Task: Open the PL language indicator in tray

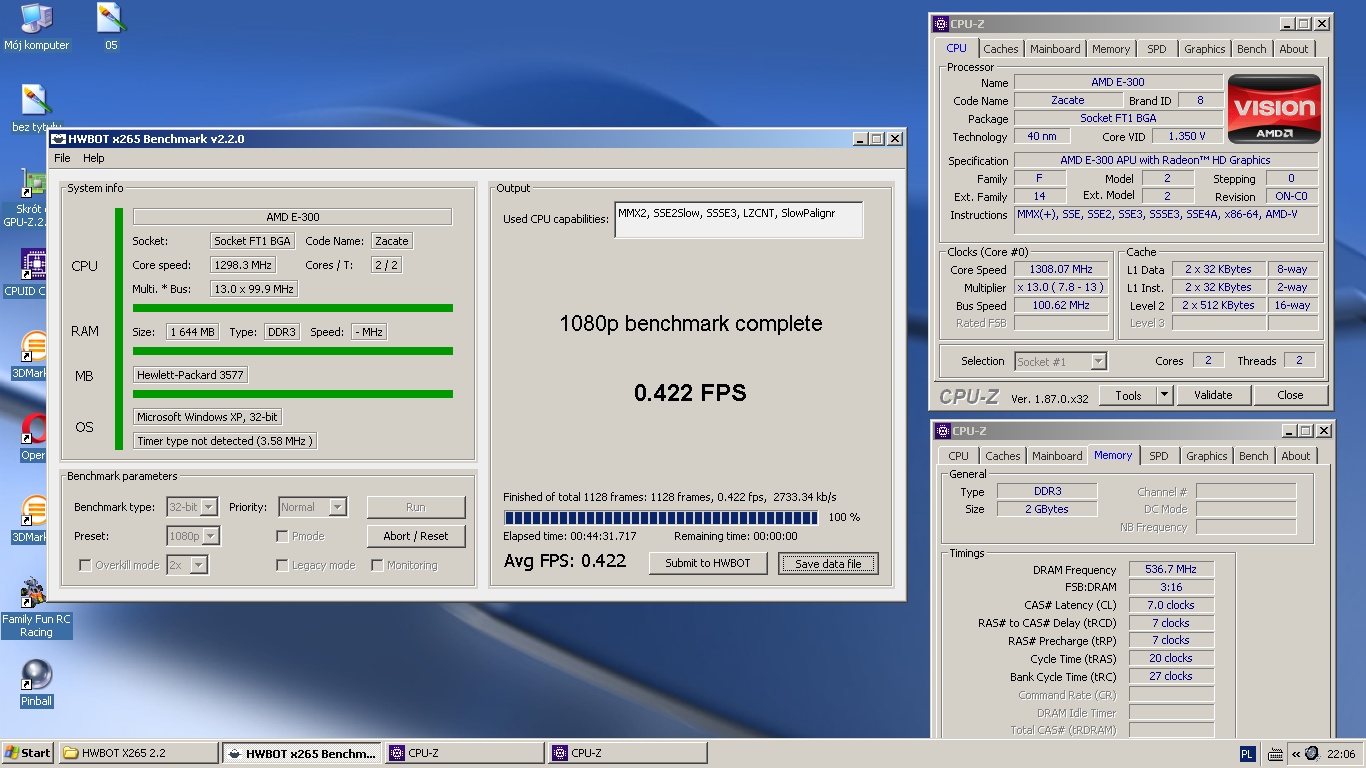Action: [x=1247, y=754]
